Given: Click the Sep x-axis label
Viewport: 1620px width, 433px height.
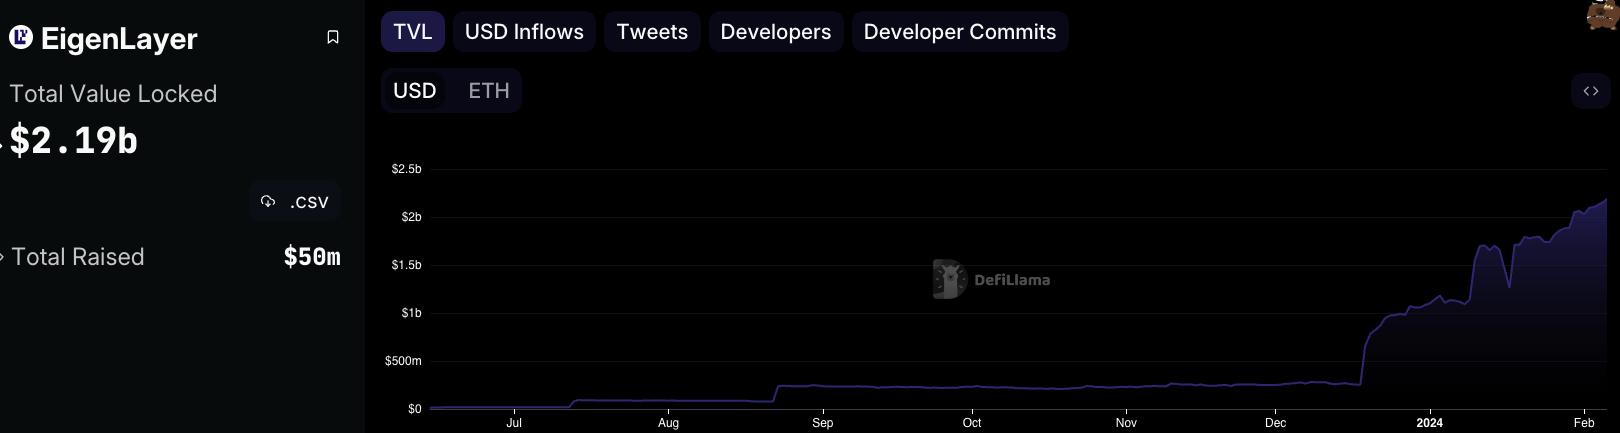Looking at the screenshot, I should 822,423.
